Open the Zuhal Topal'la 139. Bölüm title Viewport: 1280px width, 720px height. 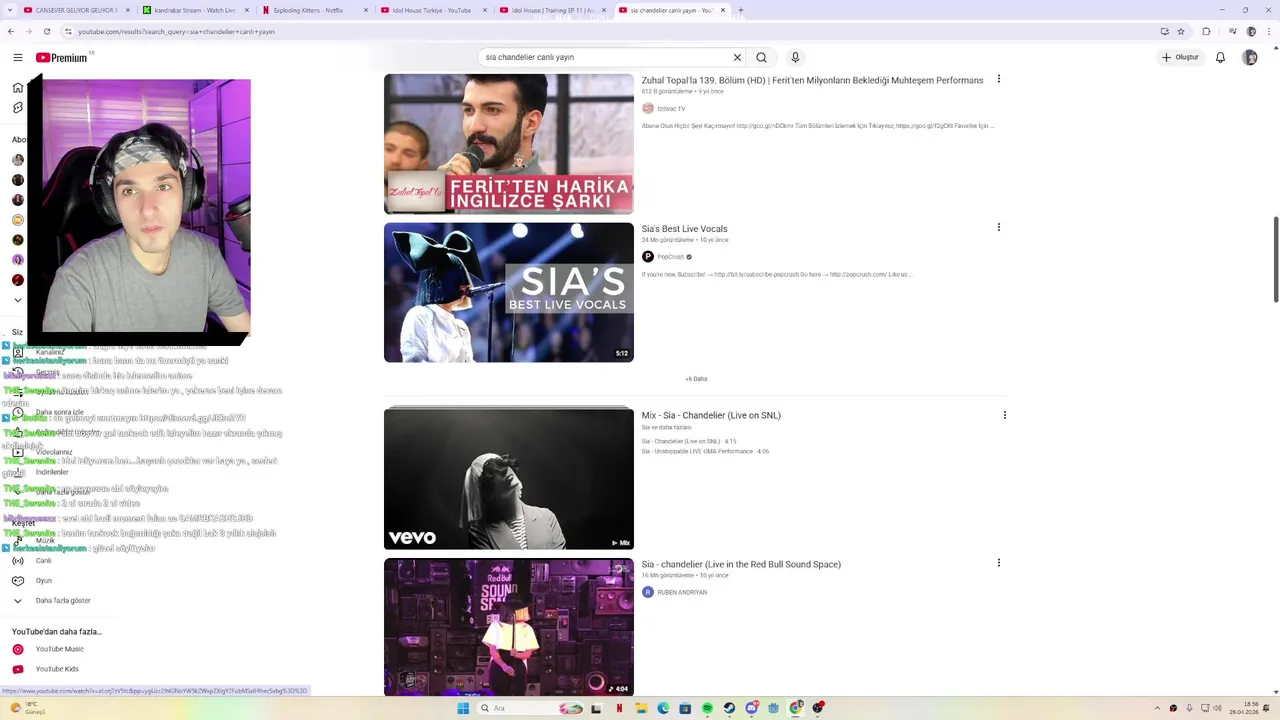(x=812, y=80)
